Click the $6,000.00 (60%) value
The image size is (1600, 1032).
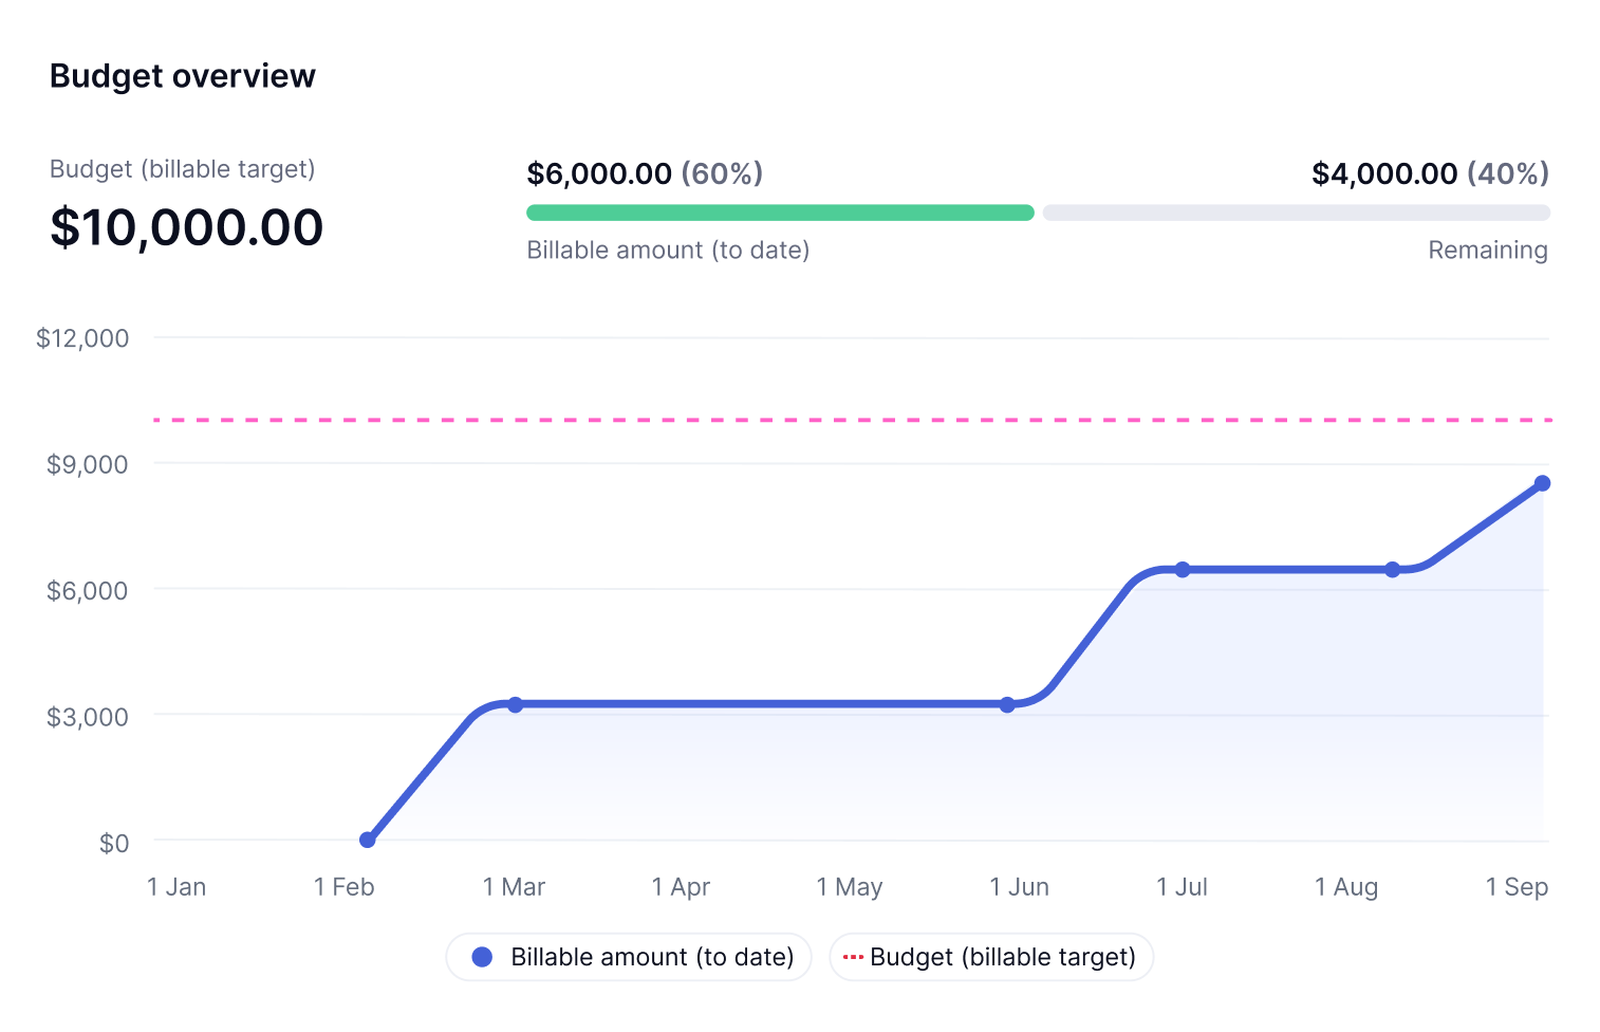pyautogui.click(x=645, y=174)
